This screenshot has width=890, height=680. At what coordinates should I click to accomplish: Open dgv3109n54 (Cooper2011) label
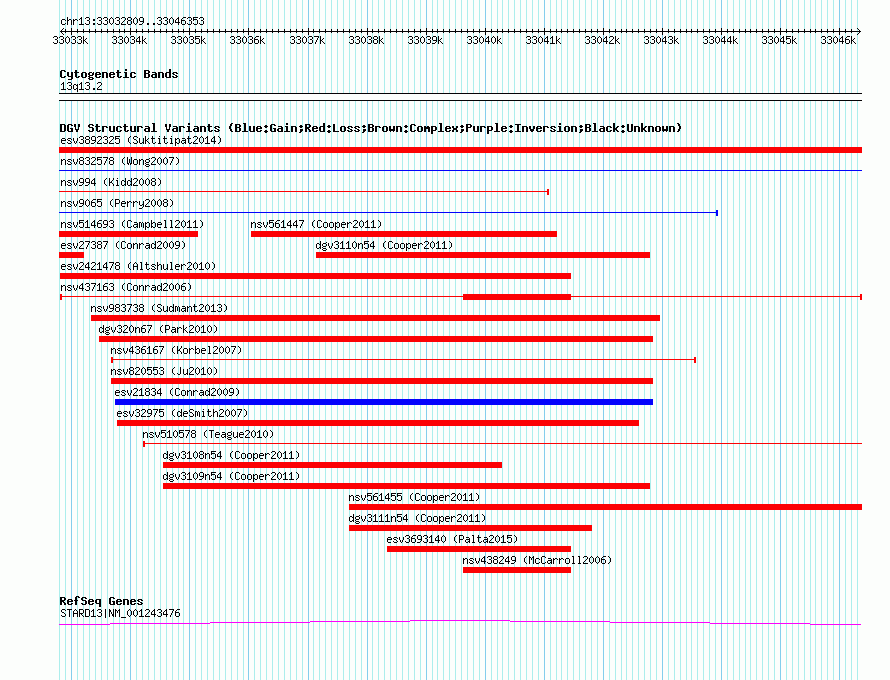[231, 476]
